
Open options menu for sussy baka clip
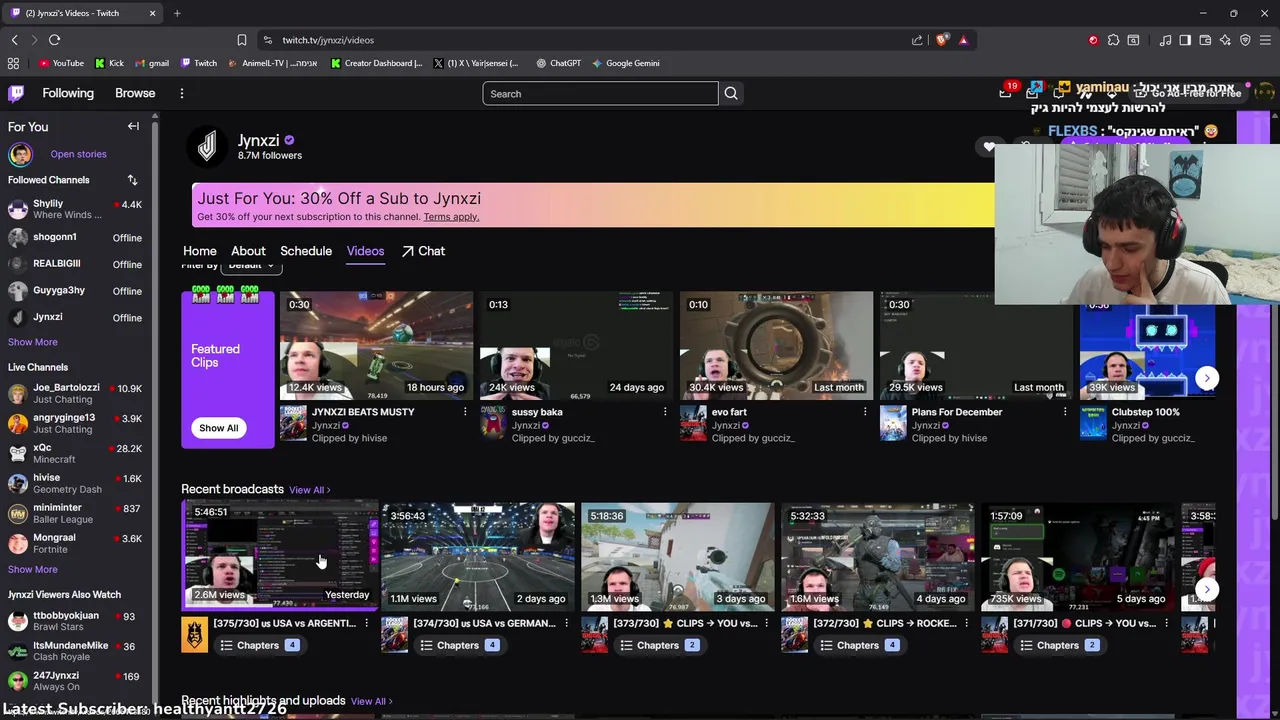(x=665, y=412)
